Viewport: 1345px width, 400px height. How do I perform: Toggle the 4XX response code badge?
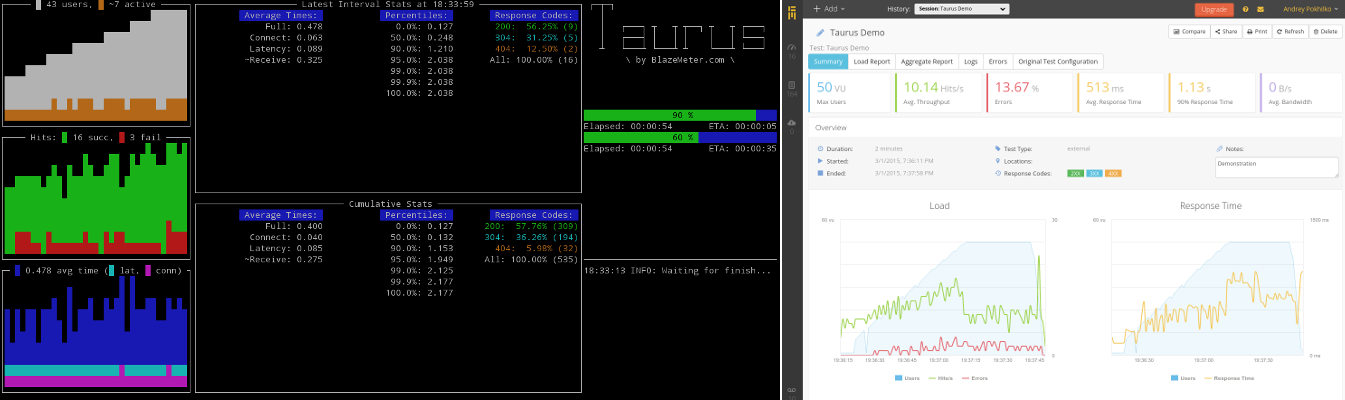click(1113, 173)
